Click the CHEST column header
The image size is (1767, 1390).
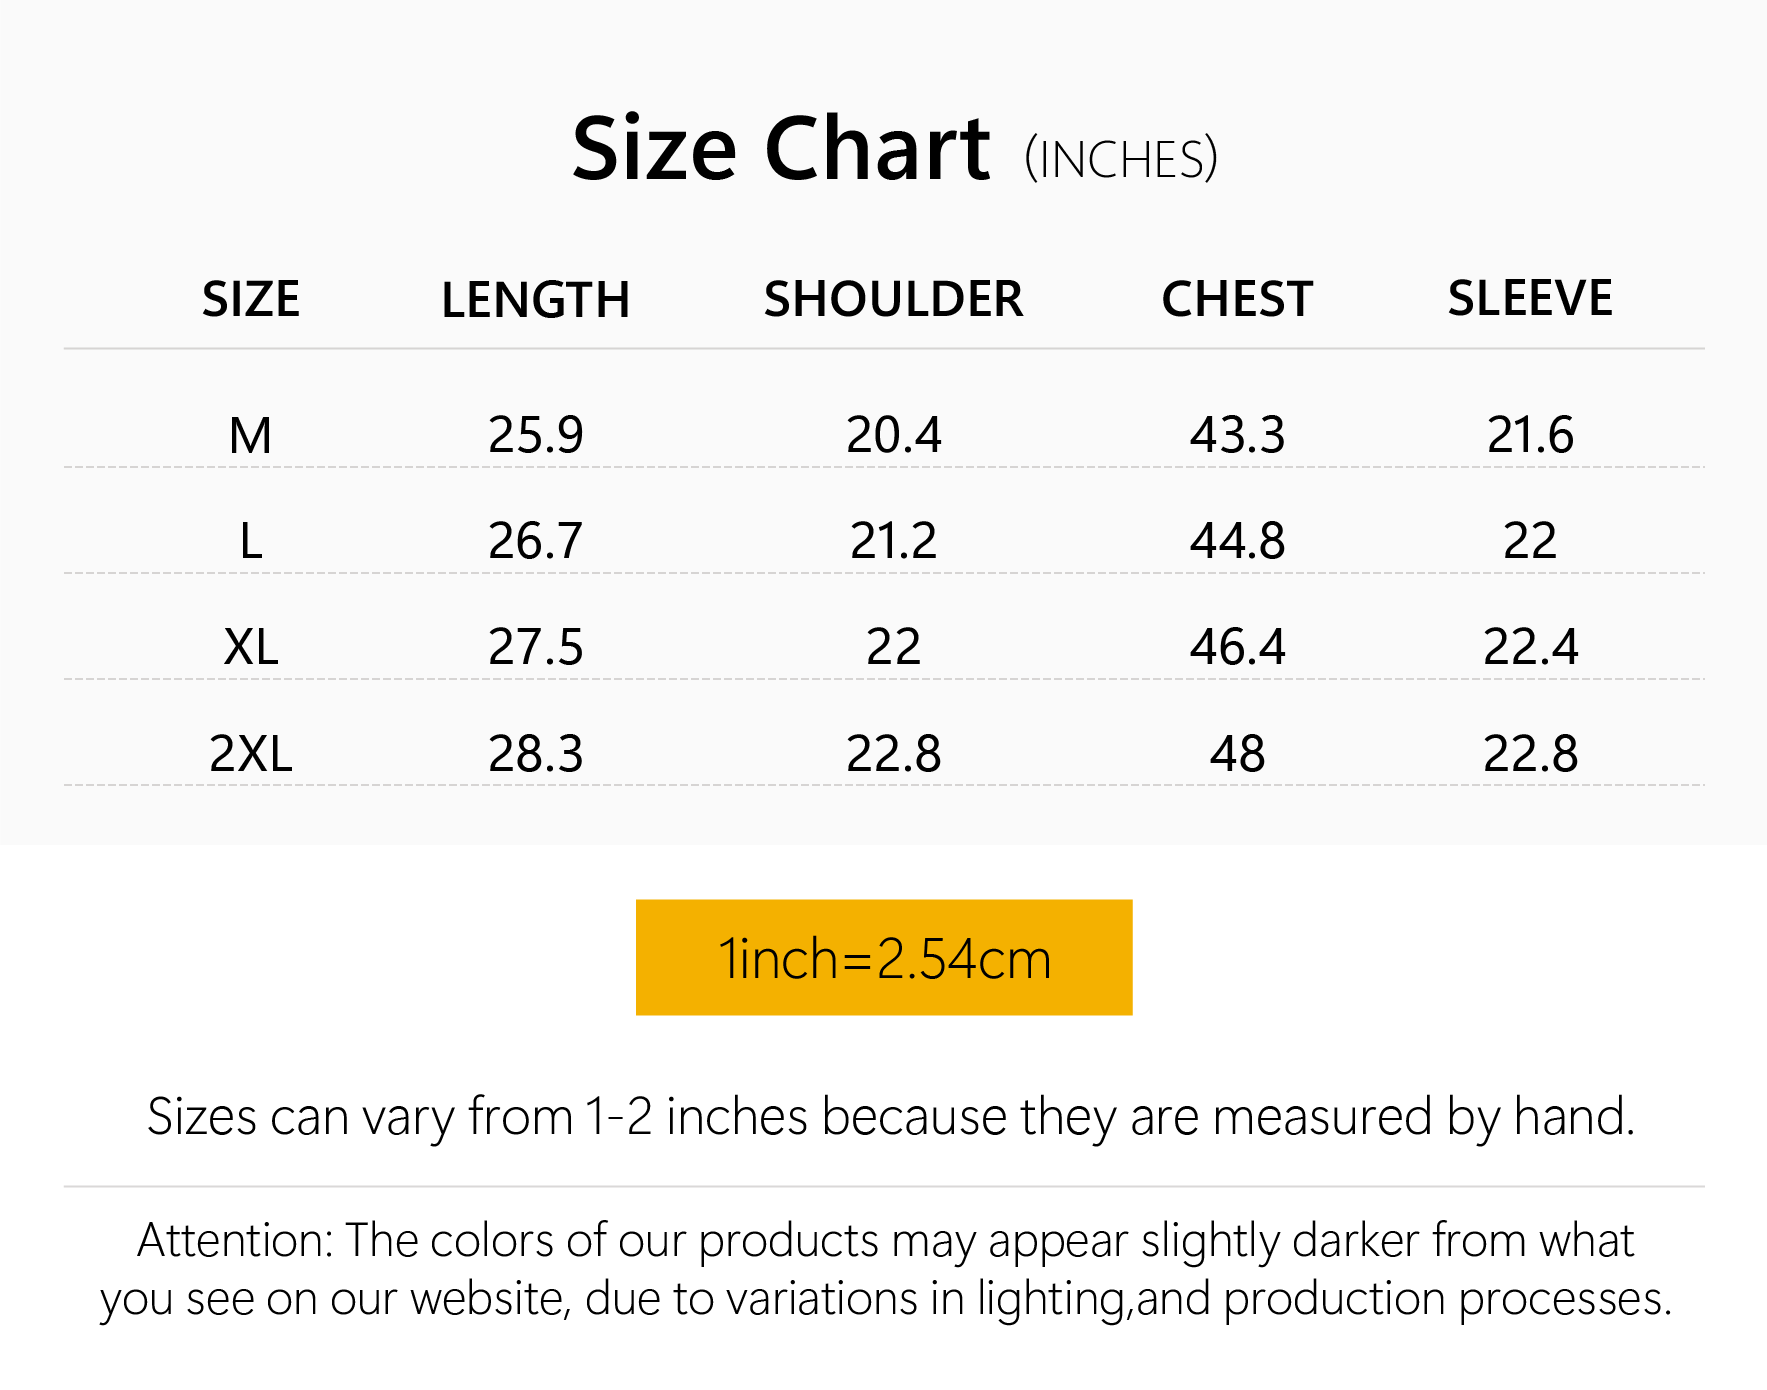pos(1237,299)
